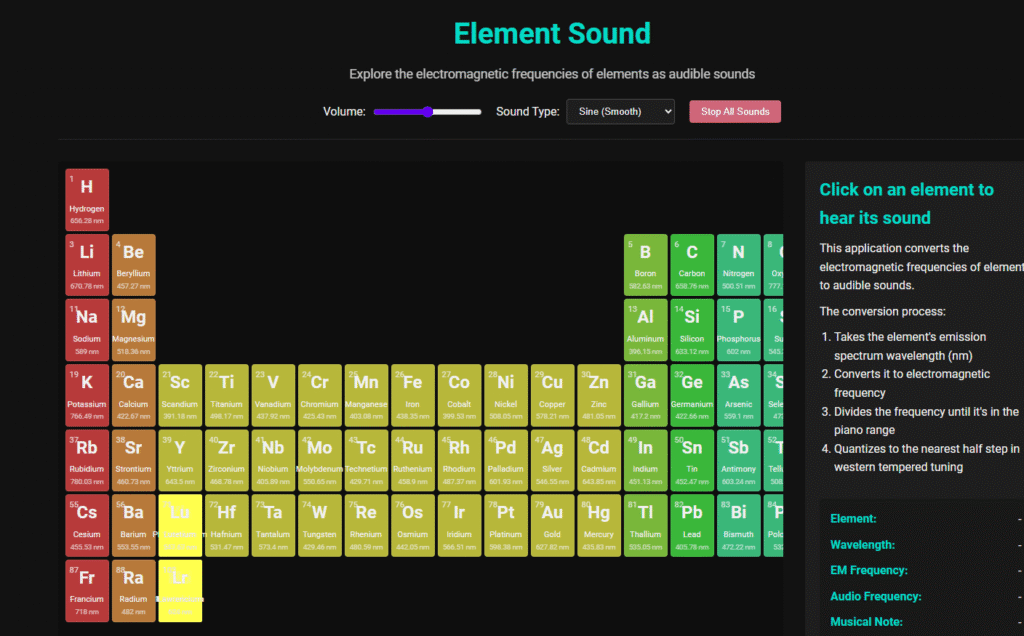The width and height of the screenshot is (1024, 636).
Task: Click the Silicon (Si) element tile
Action: coord(692,330)
